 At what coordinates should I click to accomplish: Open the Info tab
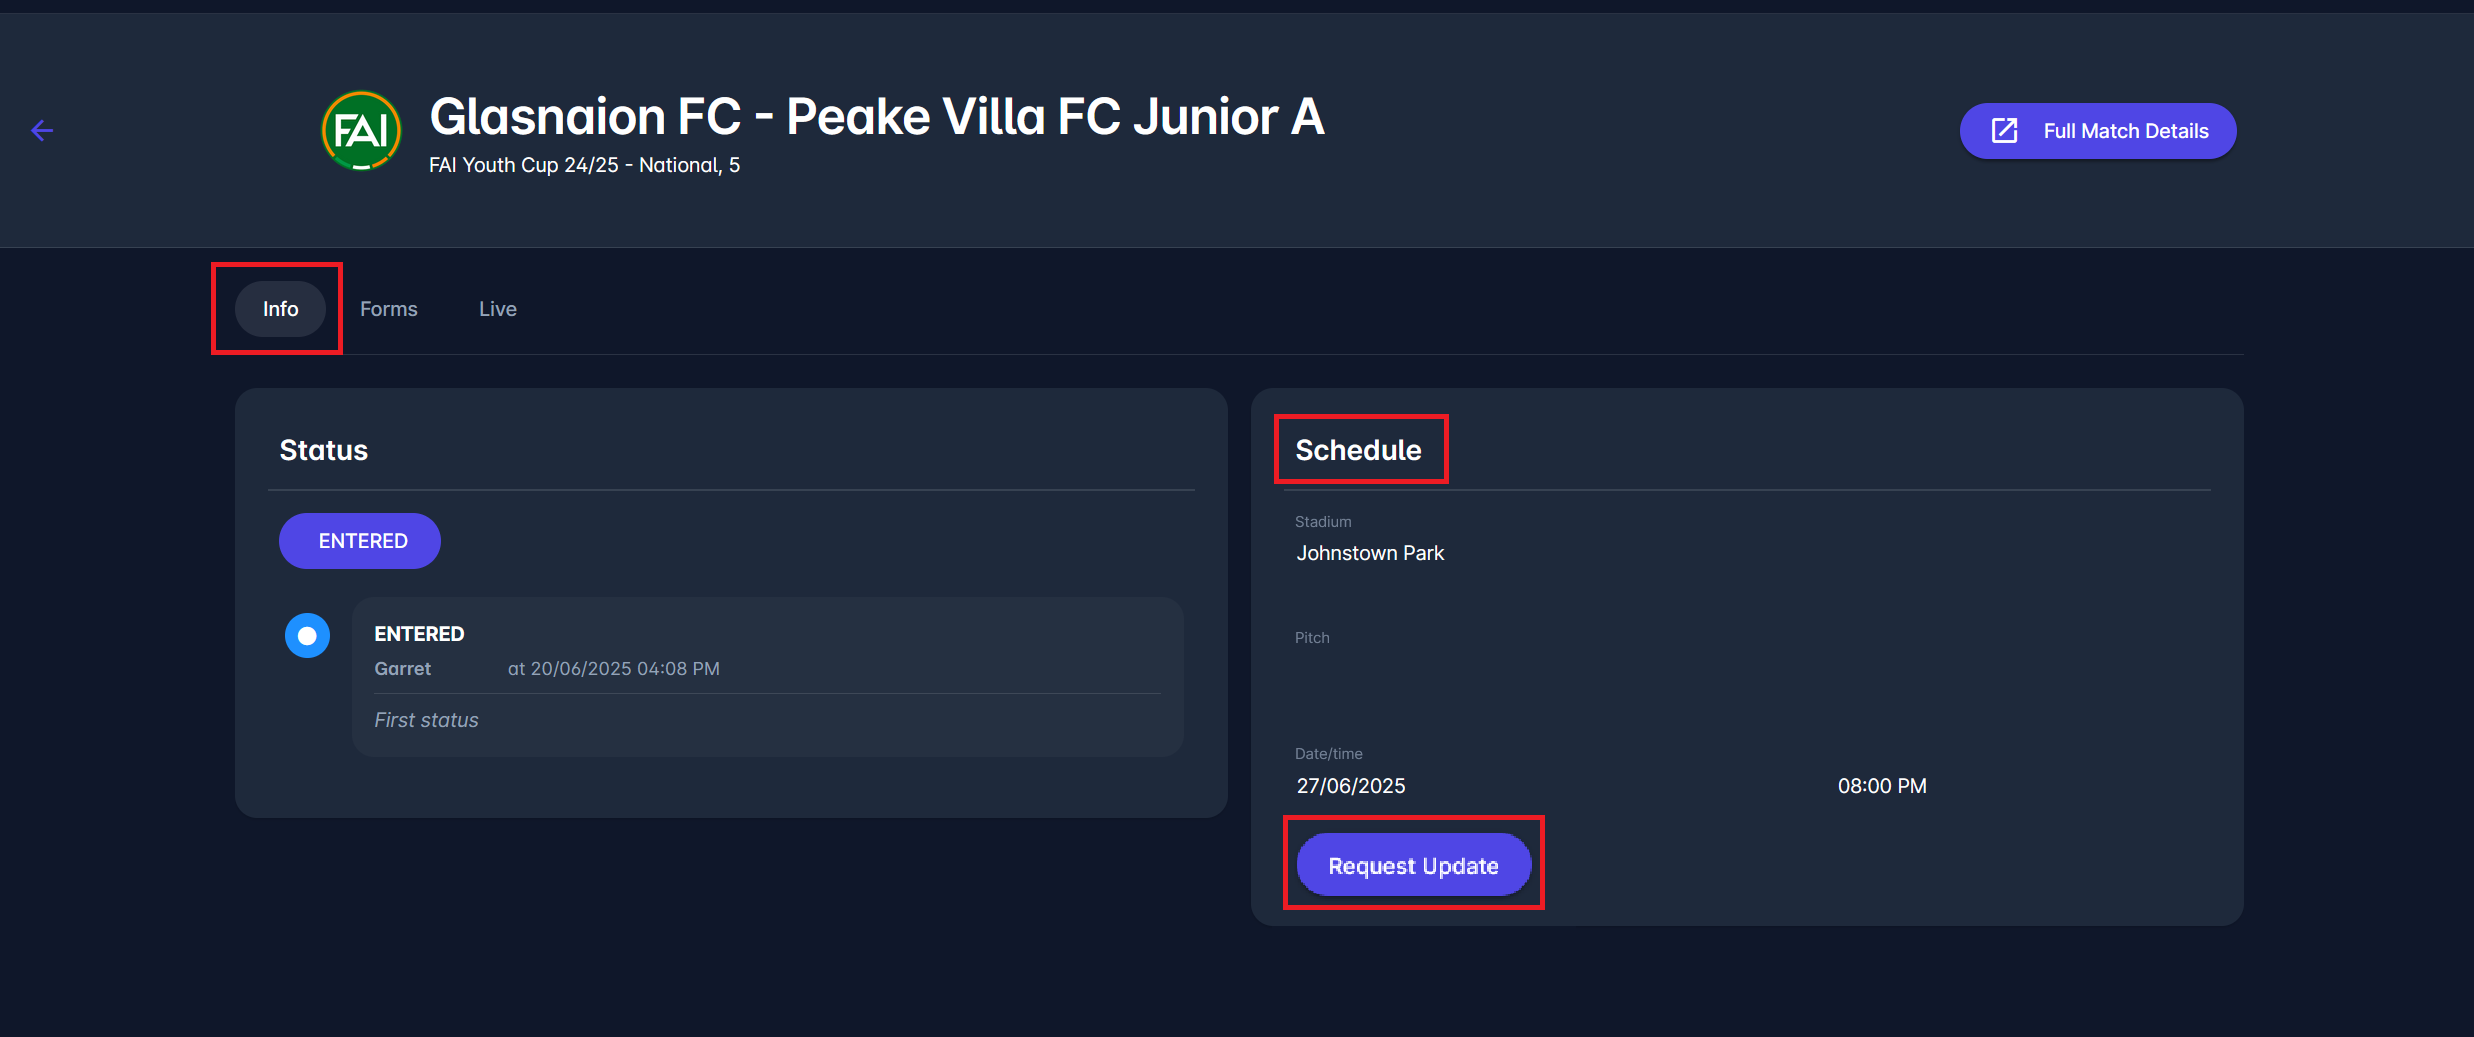point(280,309)
